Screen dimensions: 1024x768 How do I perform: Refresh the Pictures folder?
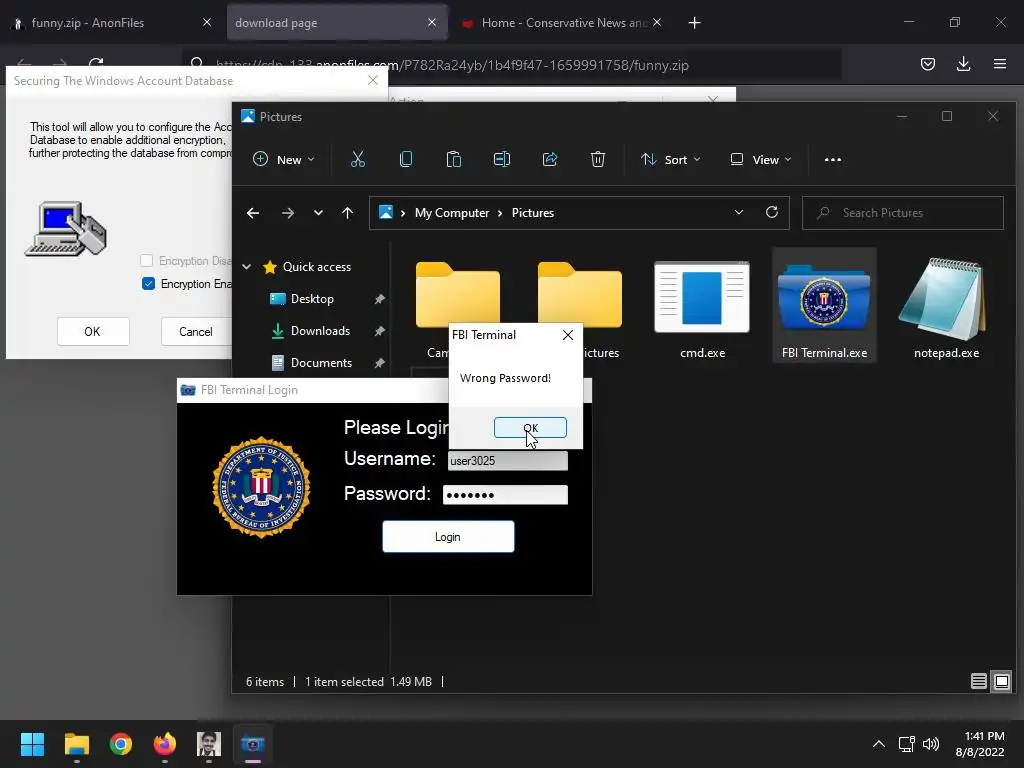pyautogui.click(x=772, y=213)
